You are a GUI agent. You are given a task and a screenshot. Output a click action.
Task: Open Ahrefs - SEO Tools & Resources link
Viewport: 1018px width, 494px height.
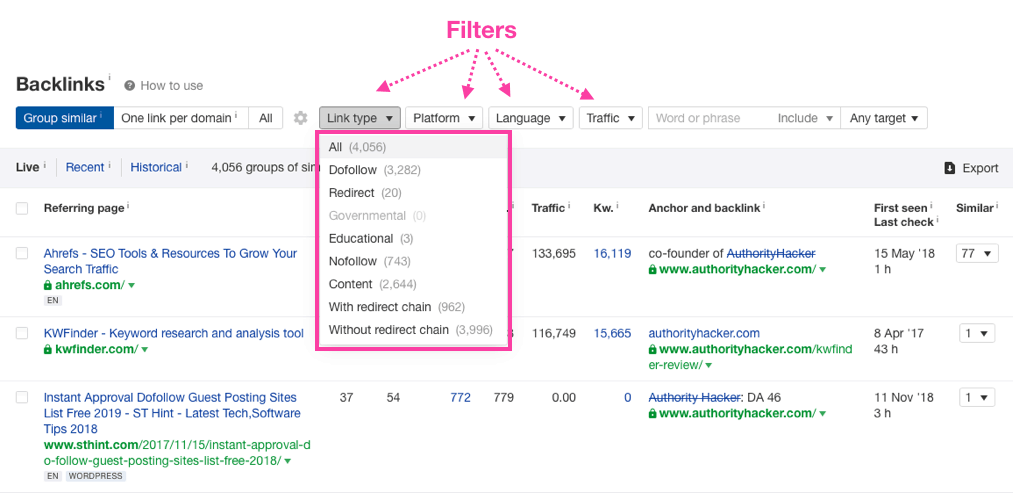170,261
